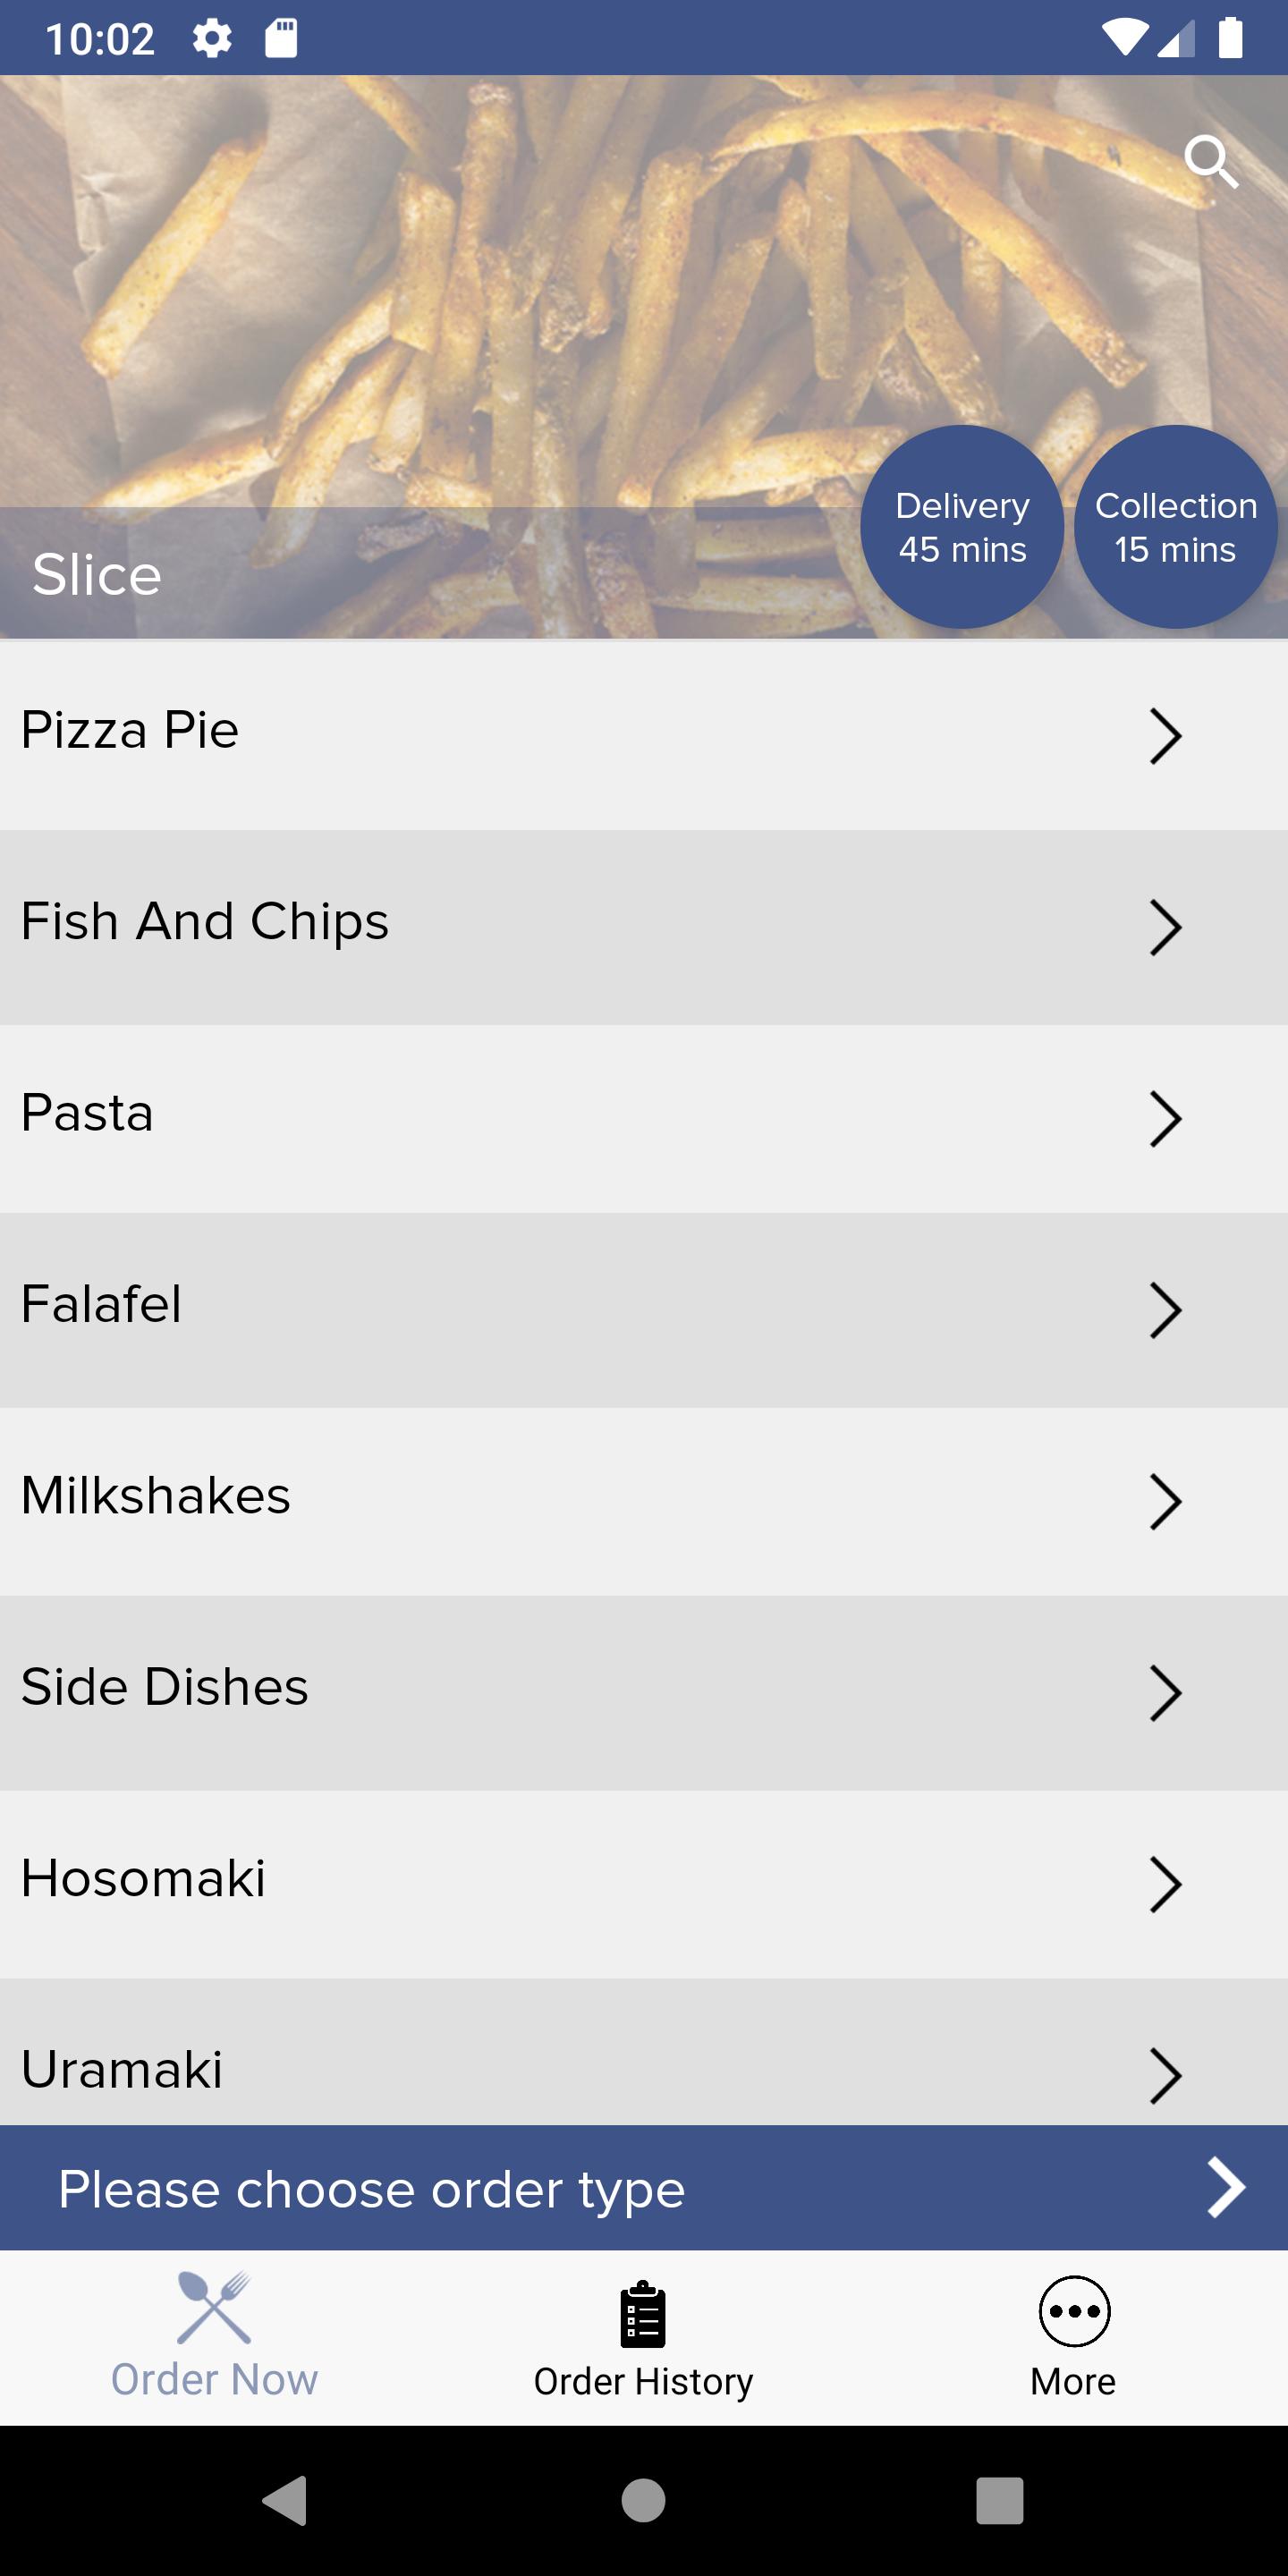1288x2576 pixels.
Task: Expand Fish And Chips chevron arrow
Action: (1165, 928)
